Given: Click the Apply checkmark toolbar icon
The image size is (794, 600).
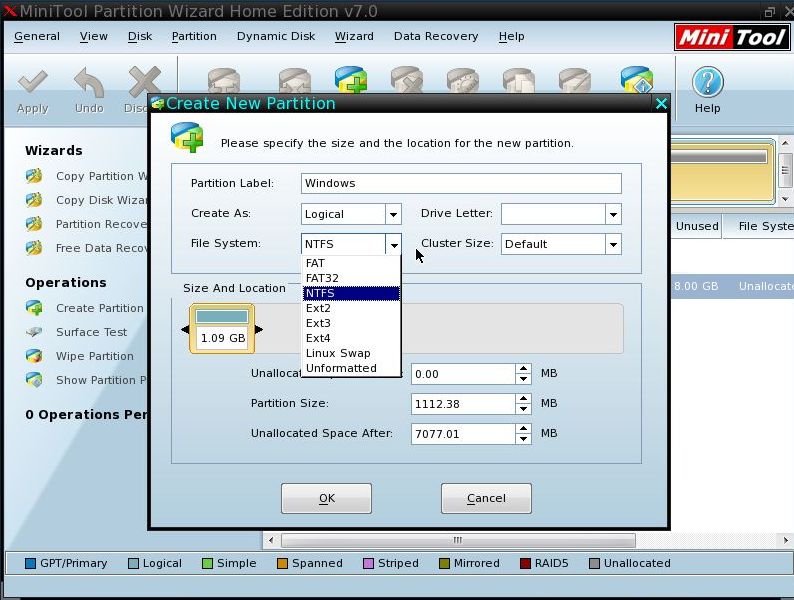Looking at the screenshot, I should (32, 83).
